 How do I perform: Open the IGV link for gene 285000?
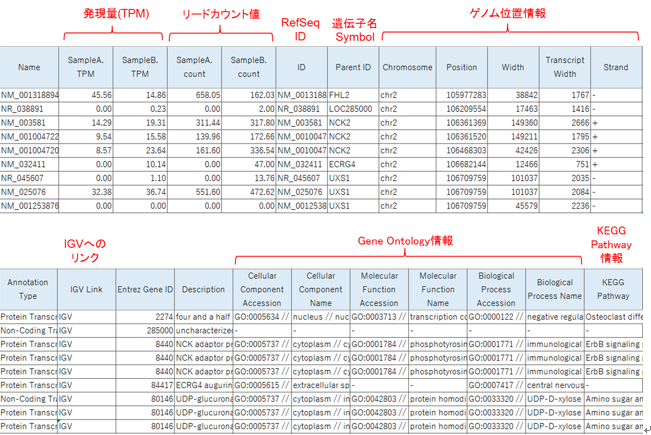click(86, 331)
